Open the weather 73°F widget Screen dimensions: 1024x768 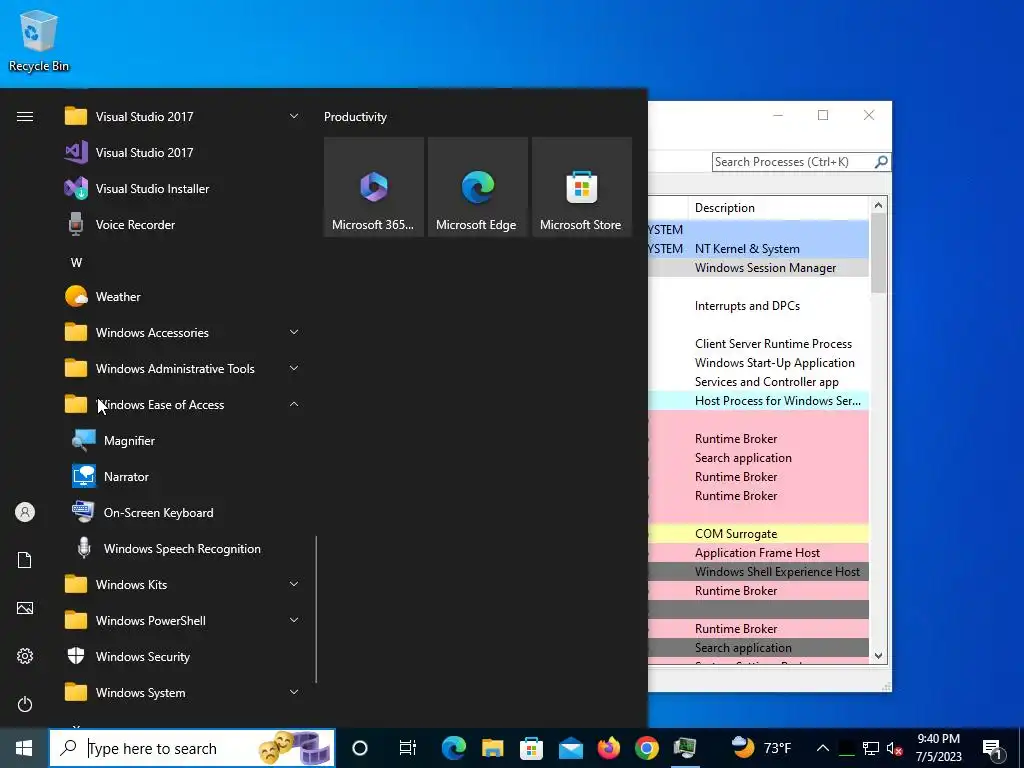[761, 748]
